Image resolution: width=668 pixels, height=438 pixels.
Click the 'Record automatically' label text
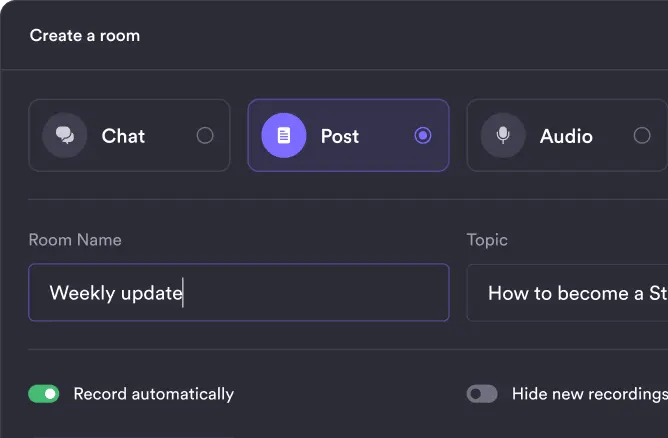(x=154, y=394)
